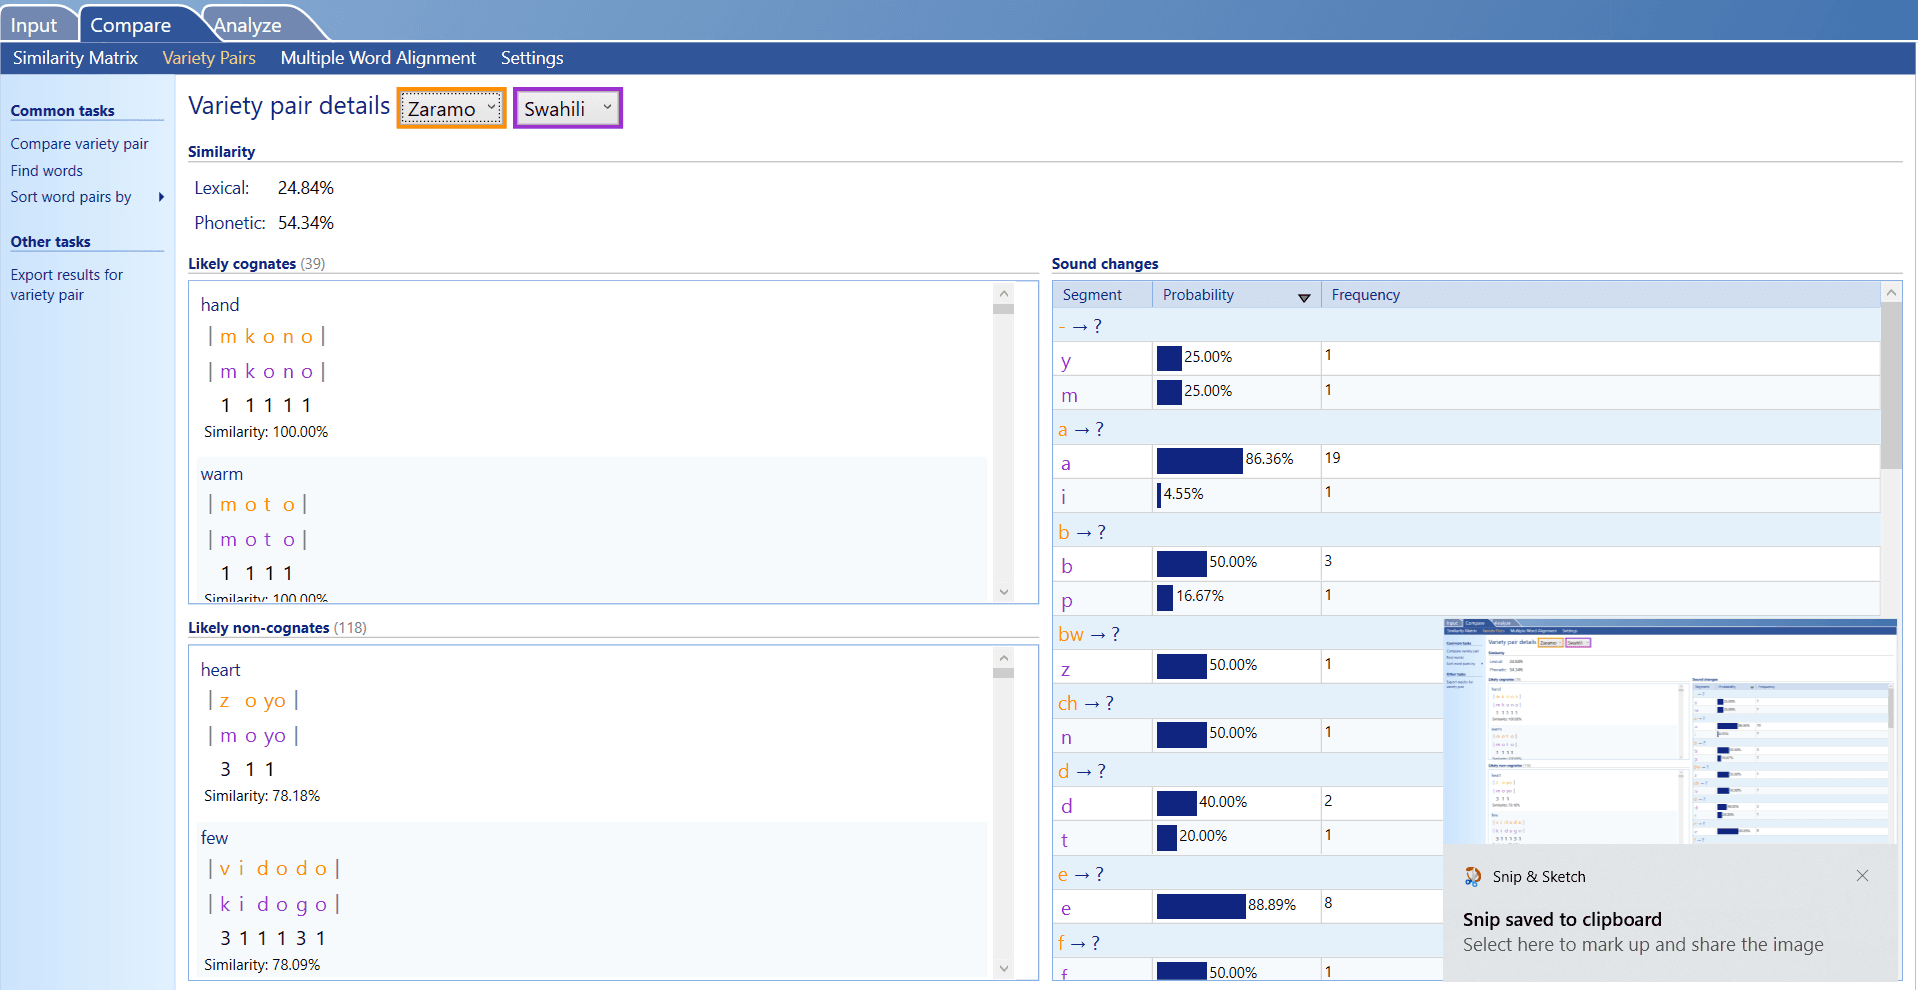Click scroll-up arrow of Sound changes table
This screenshot has height=990, width=1918.
[1891, 291]
